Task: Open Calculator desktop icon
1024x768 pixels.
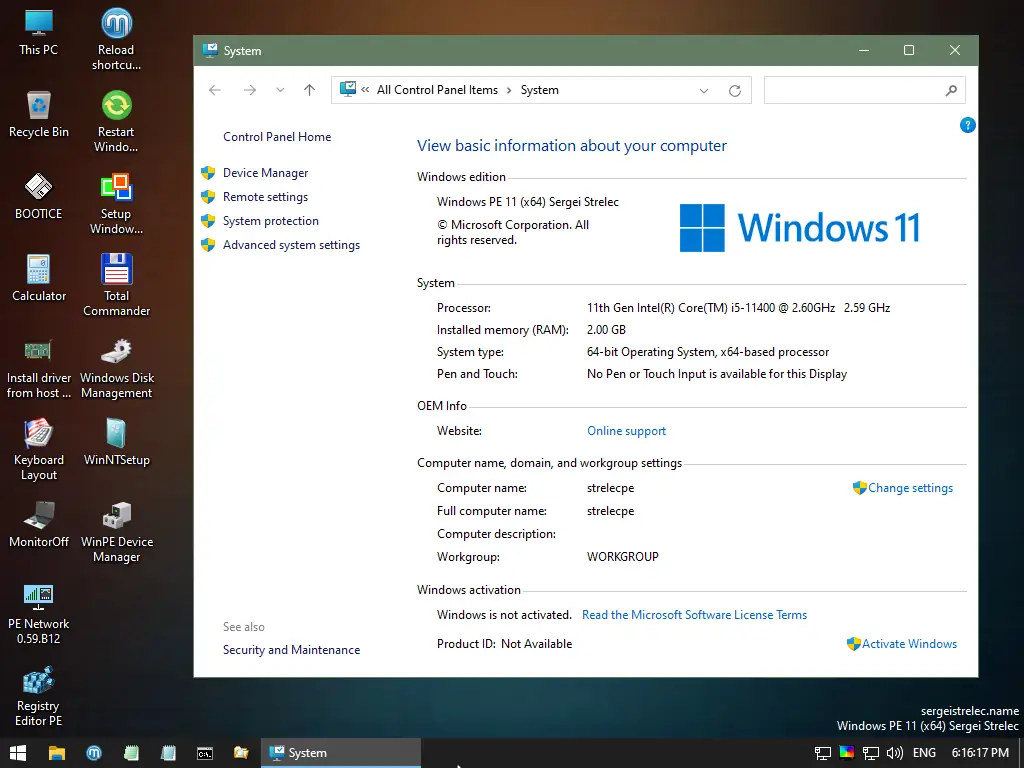Action: tap(39, 279)
